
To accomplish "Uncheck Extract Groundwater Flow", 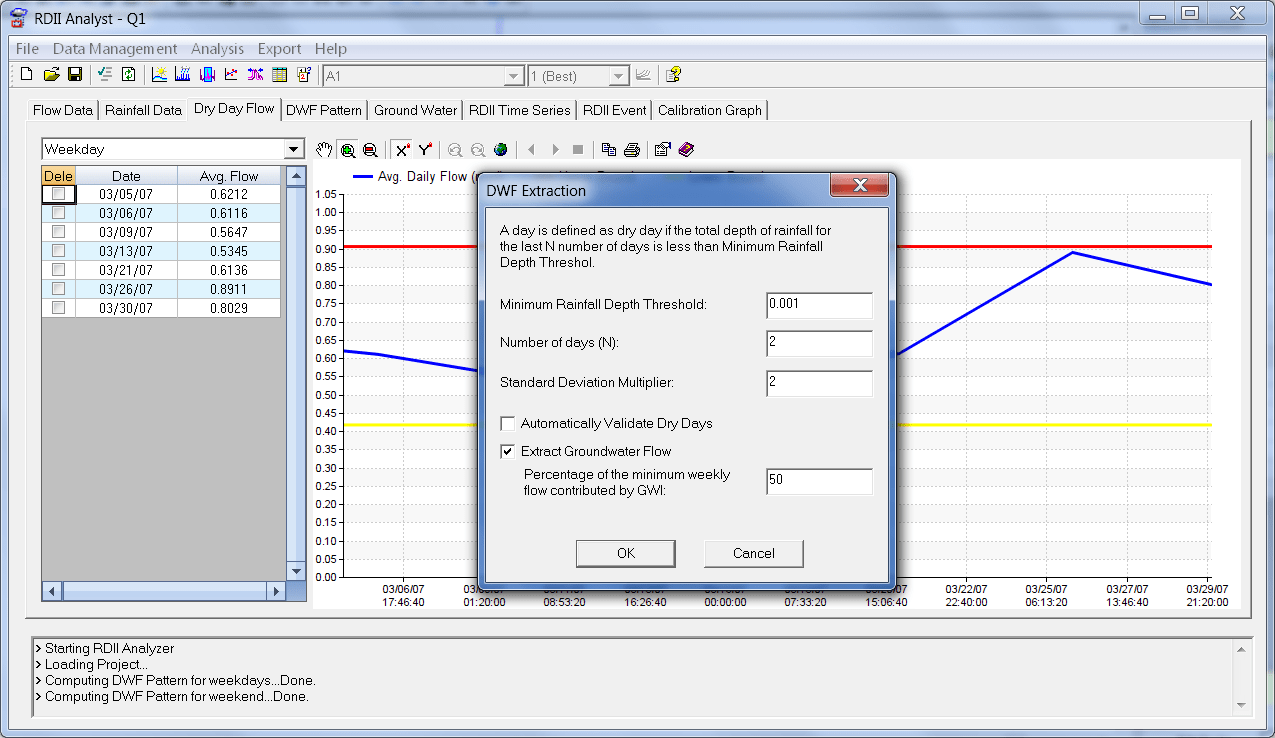I will [508, 451].
